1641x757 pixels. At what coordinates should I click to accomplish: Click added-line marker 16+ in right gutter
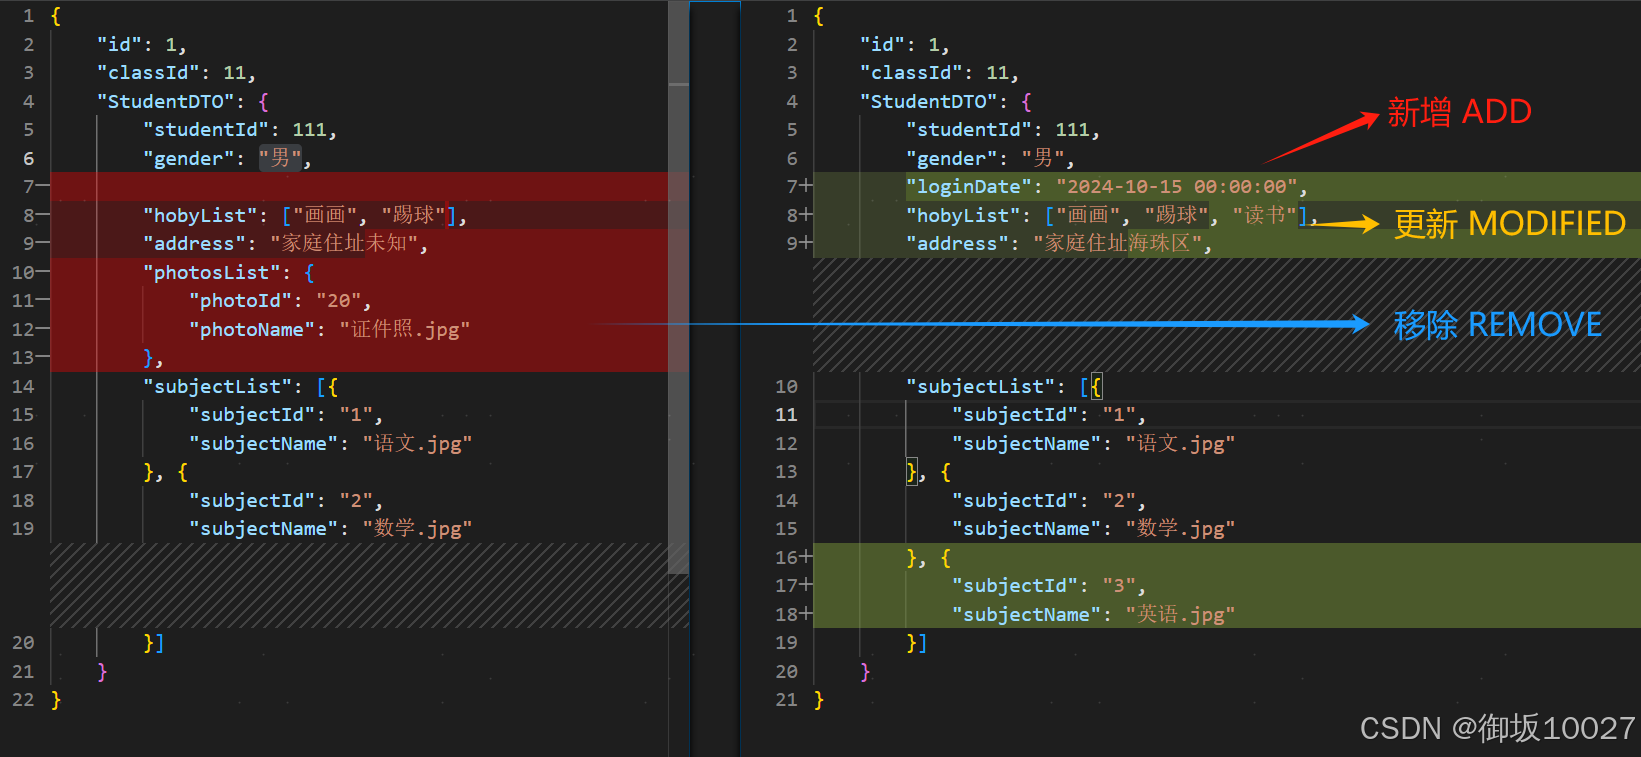[794, 557]
